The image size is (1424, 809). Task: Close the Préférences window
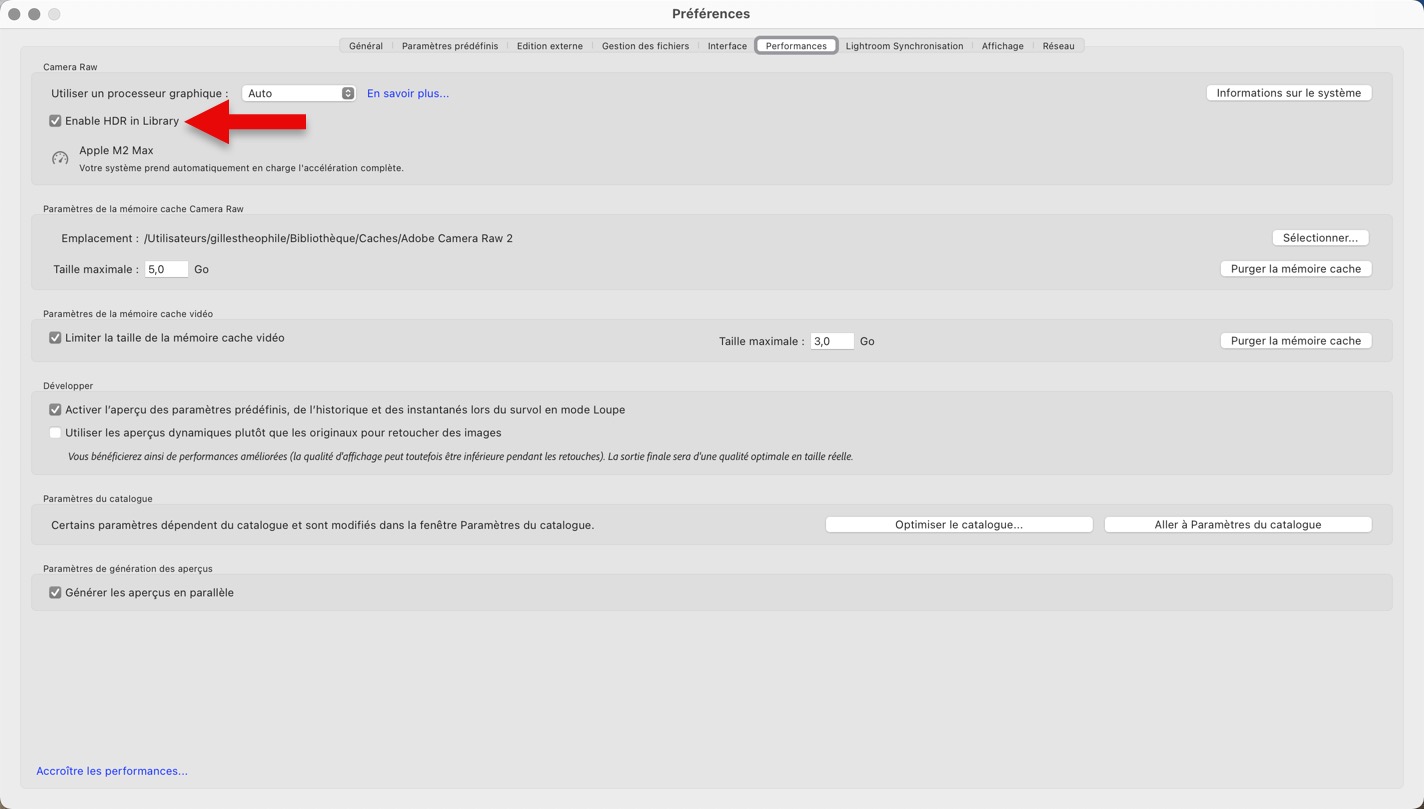pos(14,14)
